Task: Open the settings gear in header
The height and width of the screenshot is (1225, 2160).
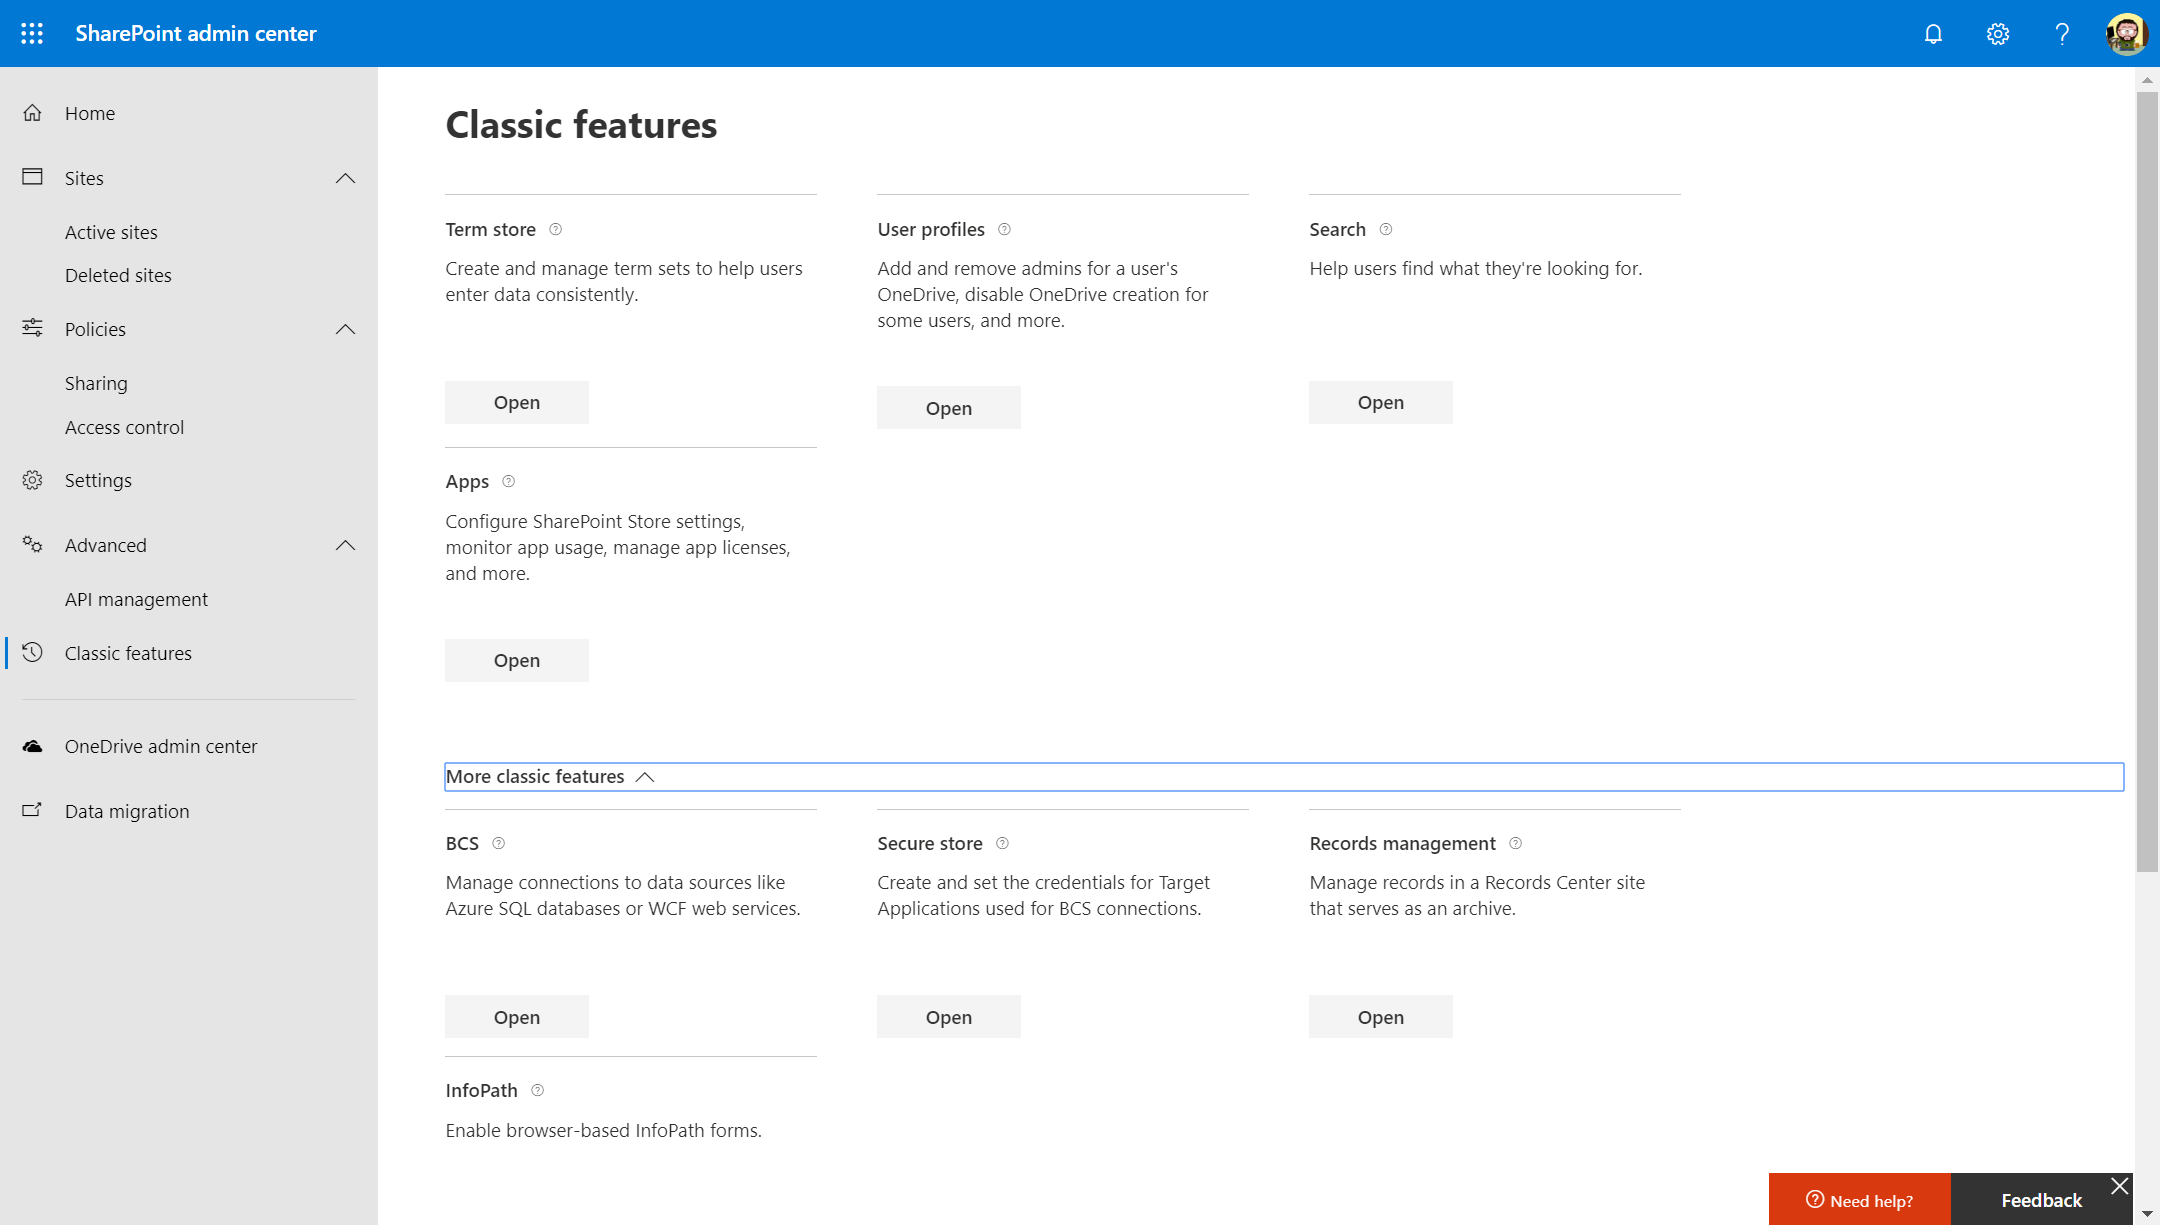Action: (x=1997, y=33)
